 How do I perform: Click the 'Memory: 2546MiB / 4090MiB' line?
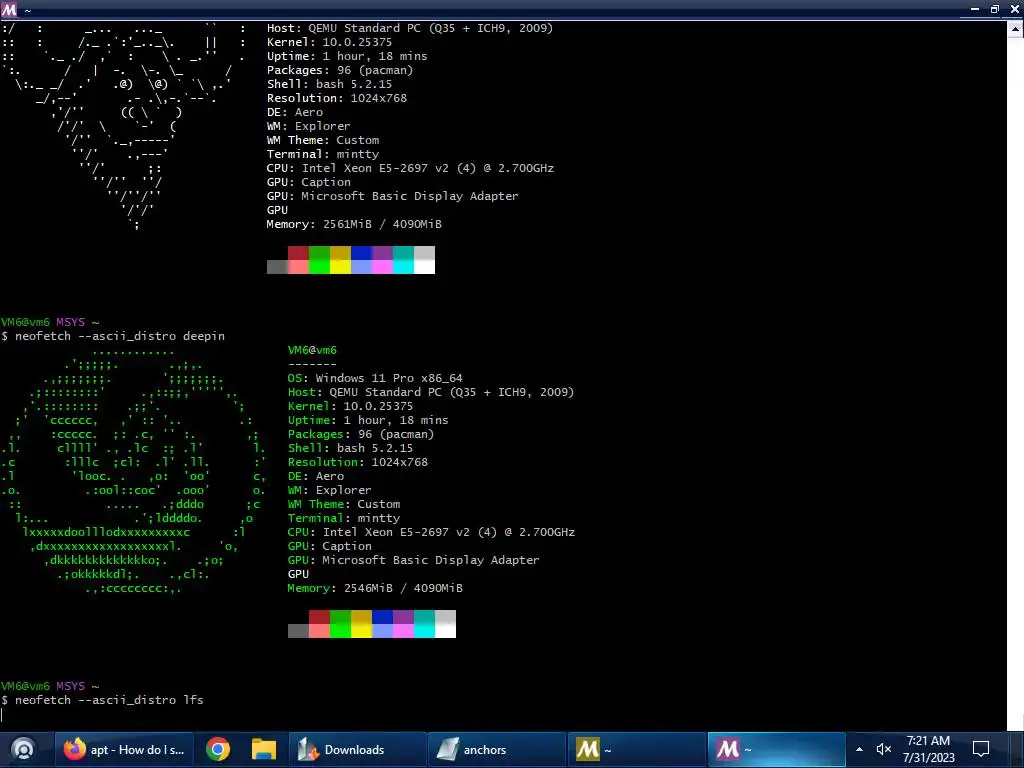click(375, 588)
